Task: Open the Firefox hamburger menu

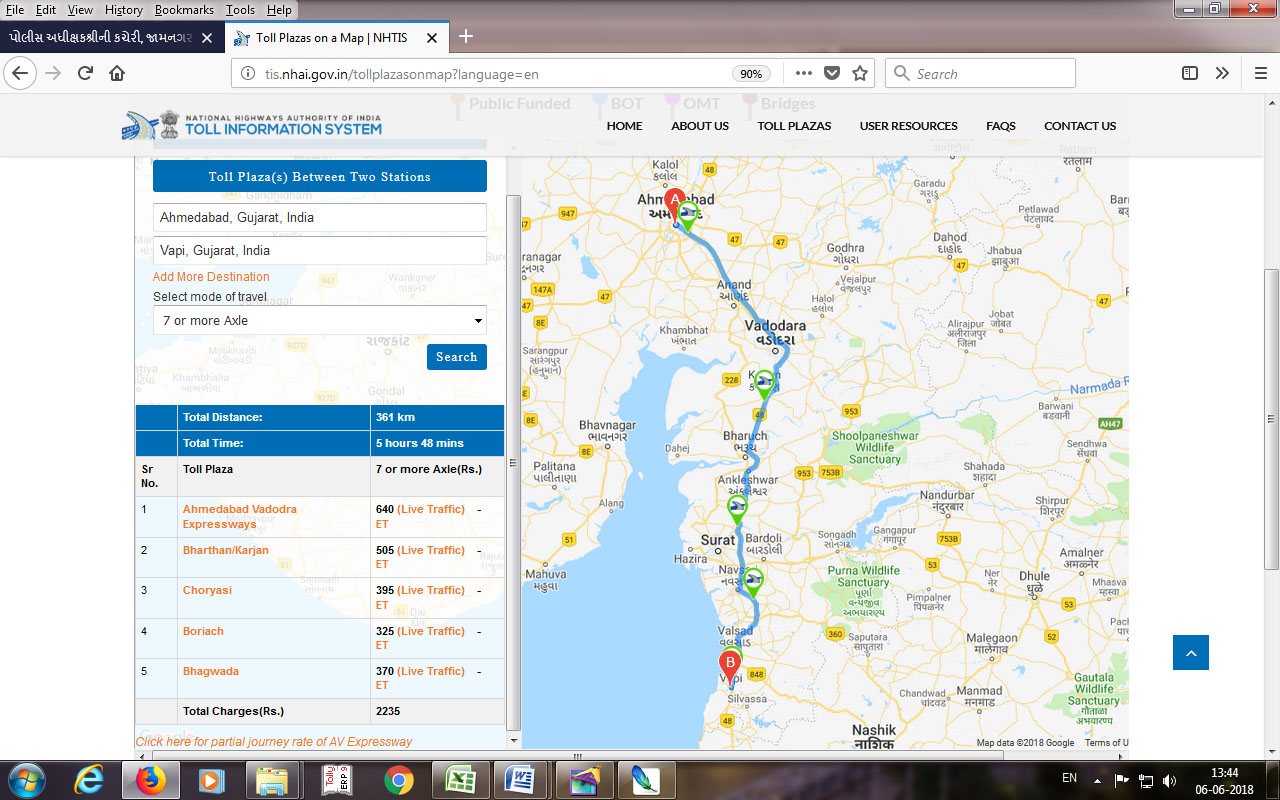Action: (1260, 73)
